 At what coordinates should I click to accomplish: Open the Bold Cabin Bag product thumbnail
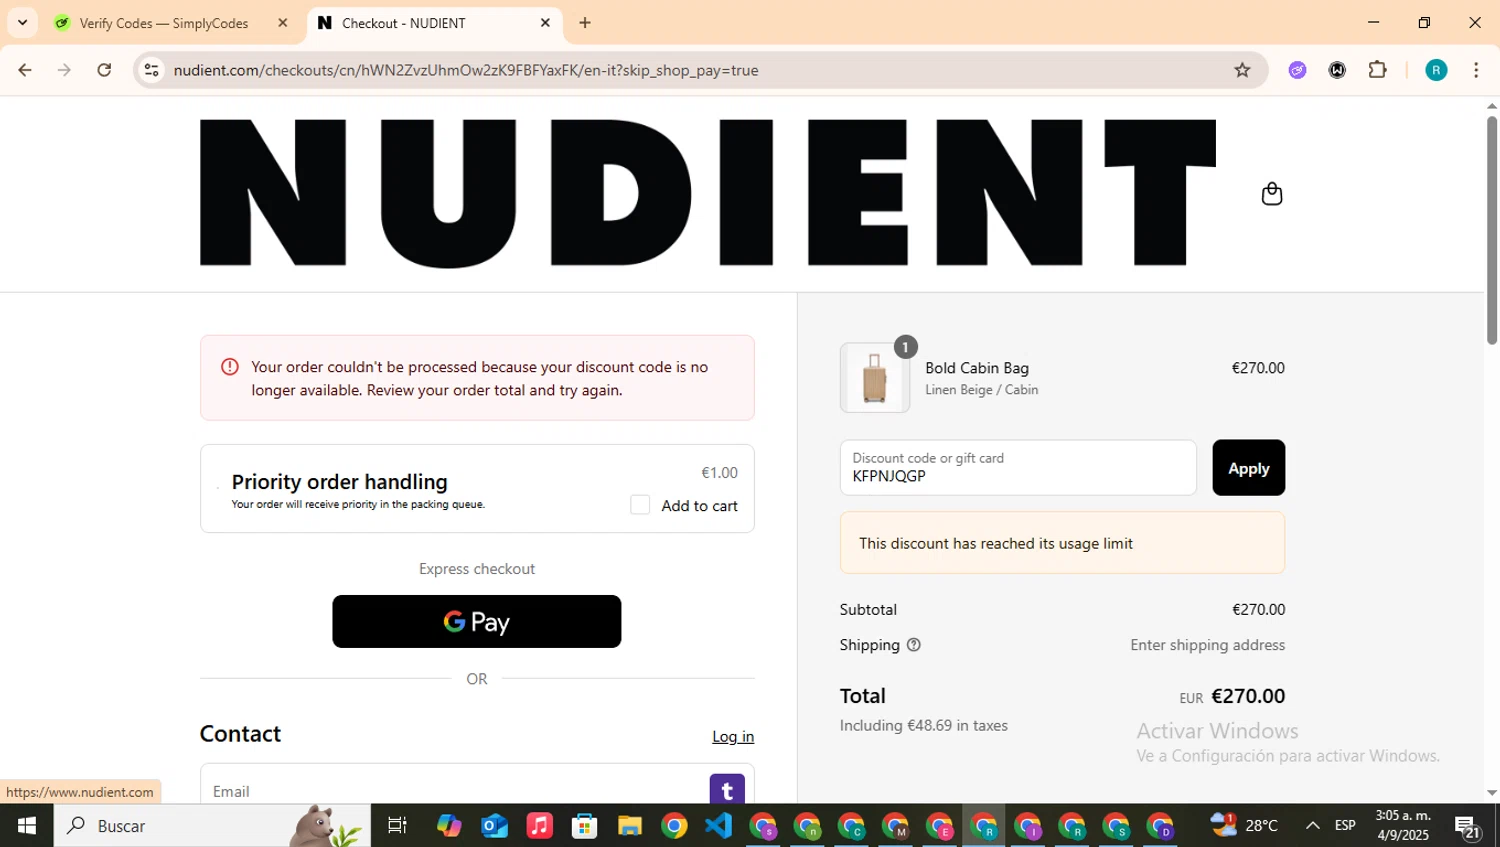[875, 378]
